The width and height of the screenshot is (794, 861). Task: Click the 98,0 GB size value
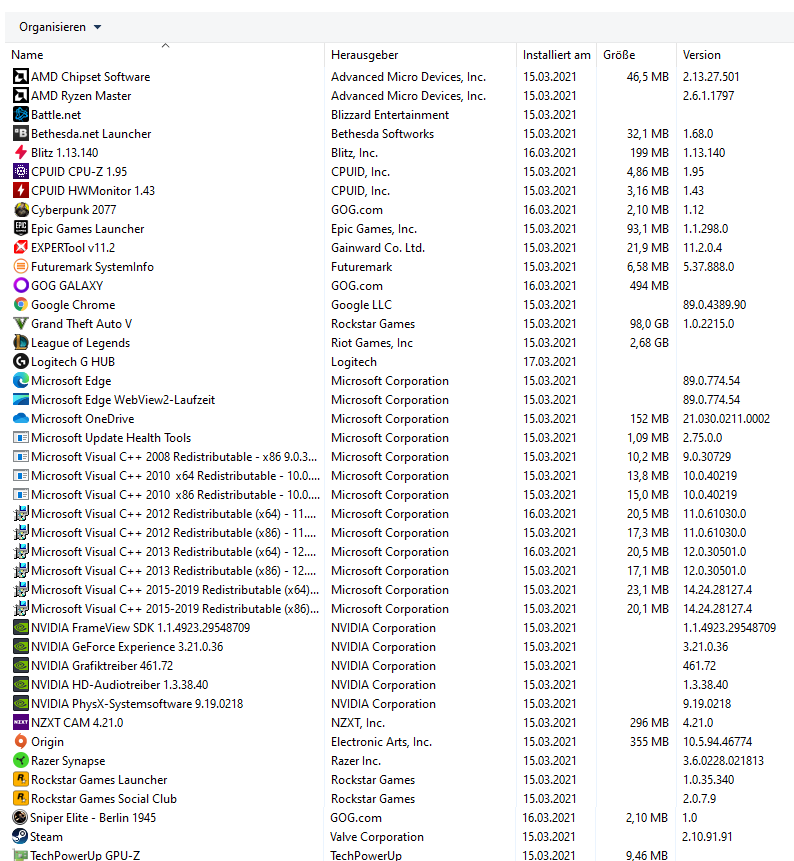tap(649, 323)
